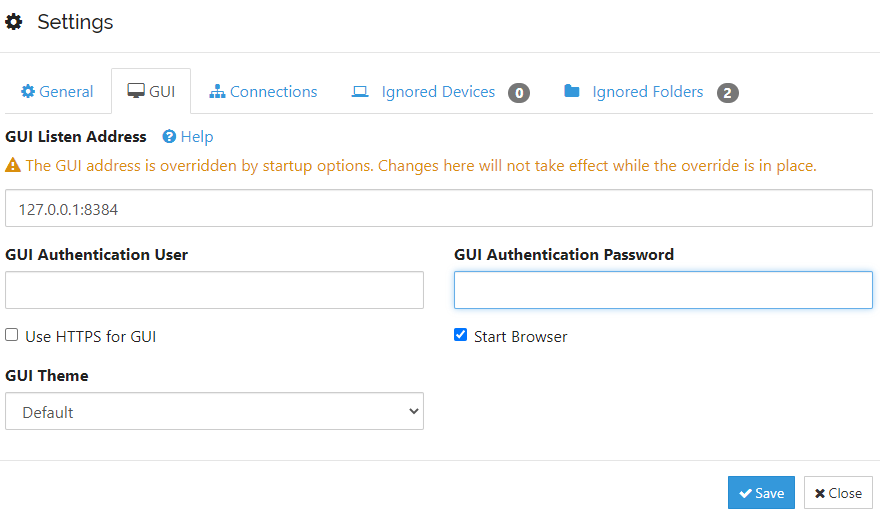
Task: Focus the GUI Listen Address input field
Action: coord(439,208)
